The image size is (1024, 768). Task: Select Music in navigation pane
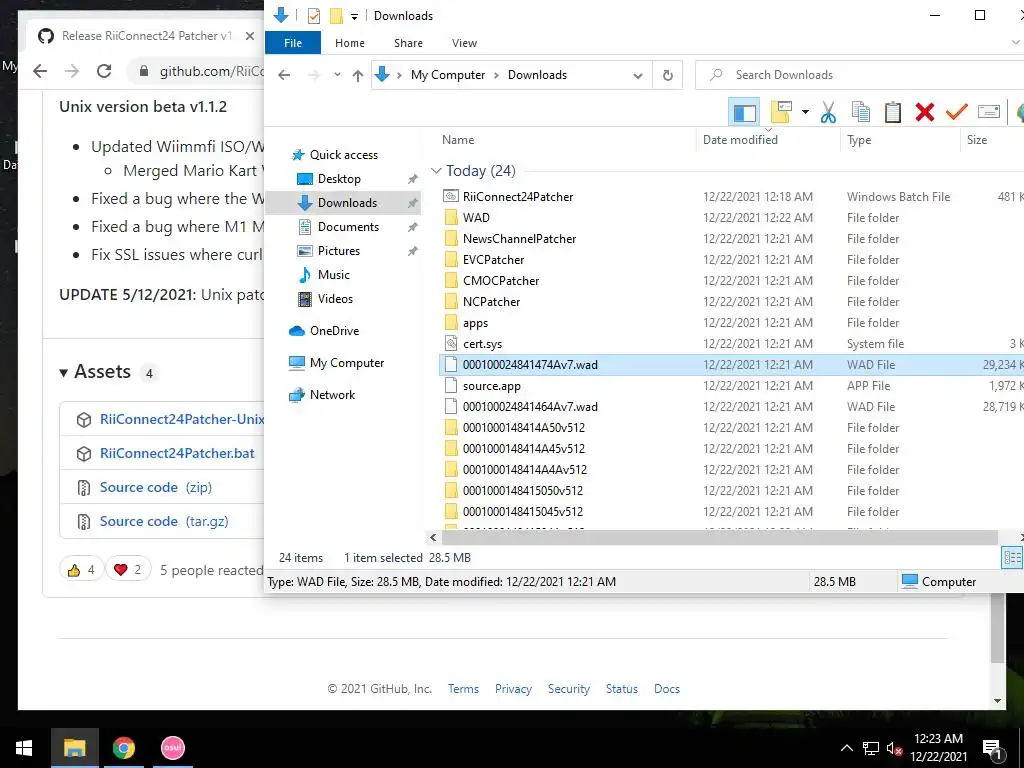(x=334, y=275)
